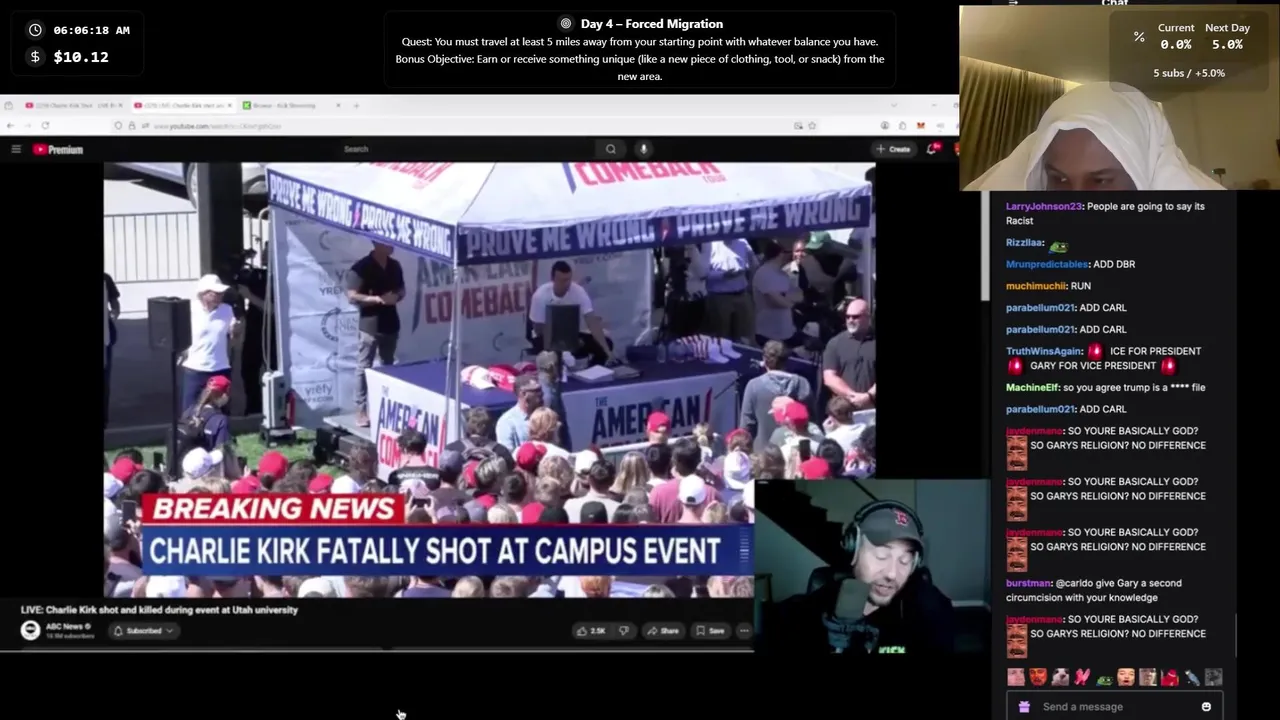1280x720 pixels.
Task: Click the 06:06:18 AM clock display
Action: pyautogui.click(x=91, y=30)
